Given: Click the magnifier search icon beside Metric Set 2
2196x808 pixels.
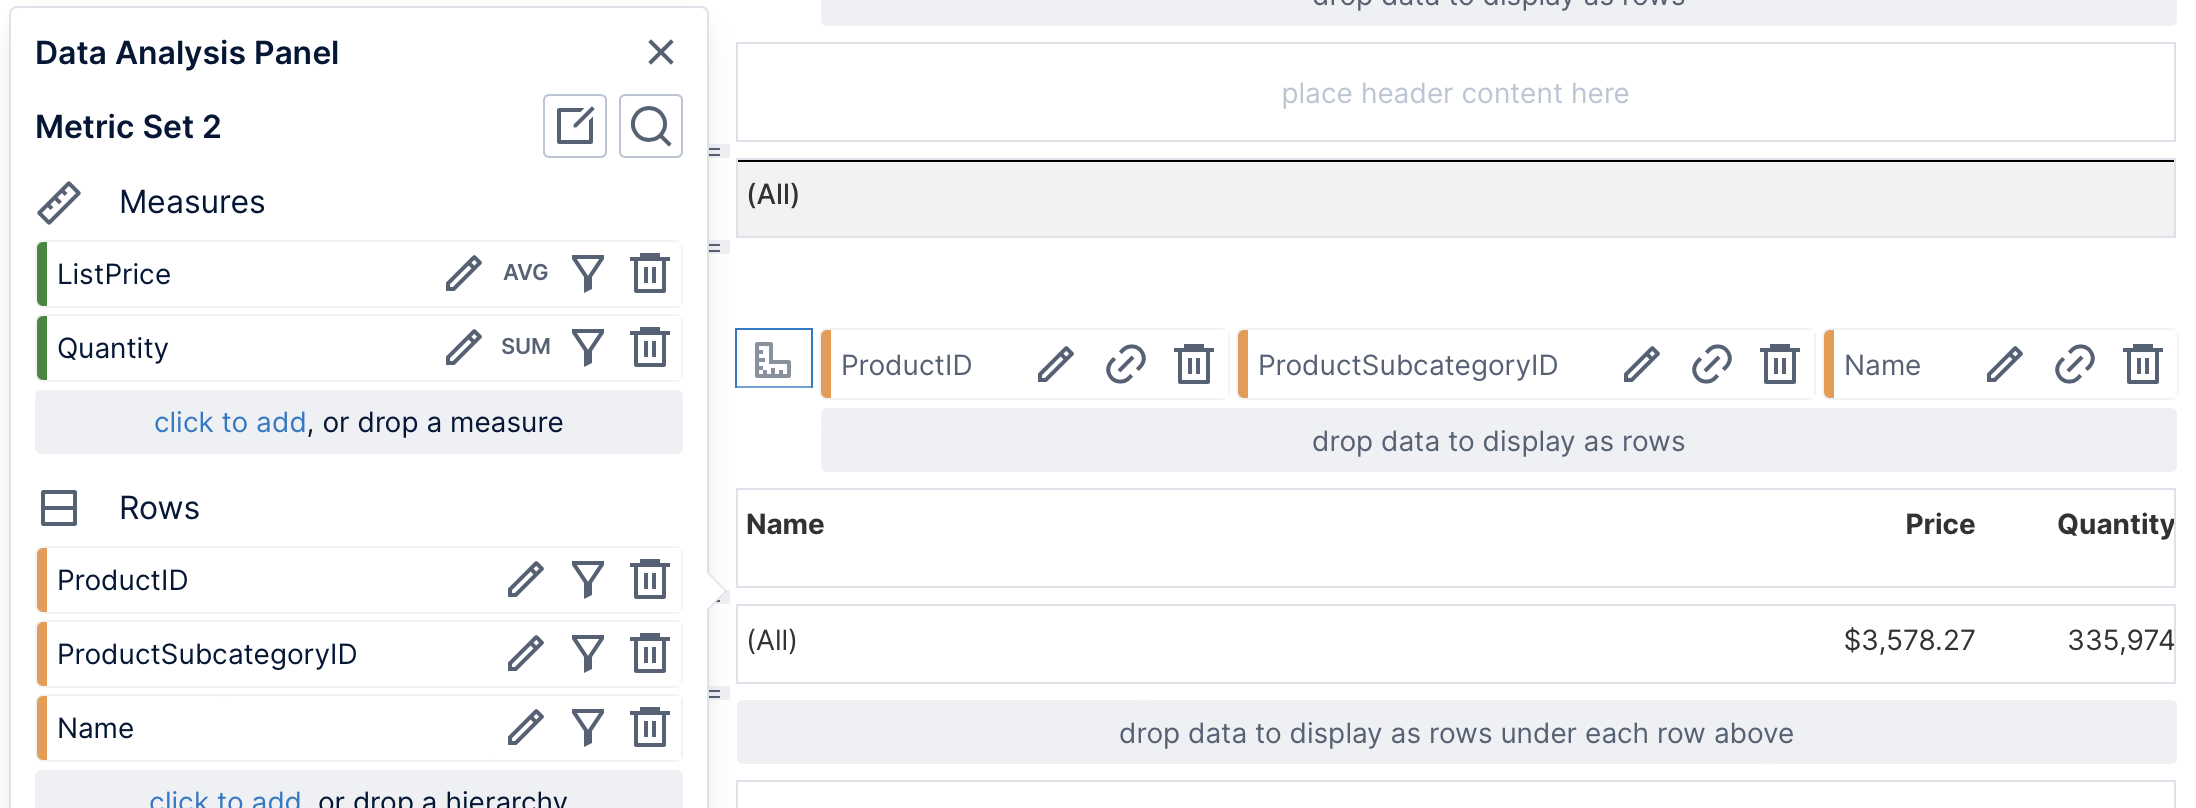Looking at the screenshot, I should coord(650,126).
